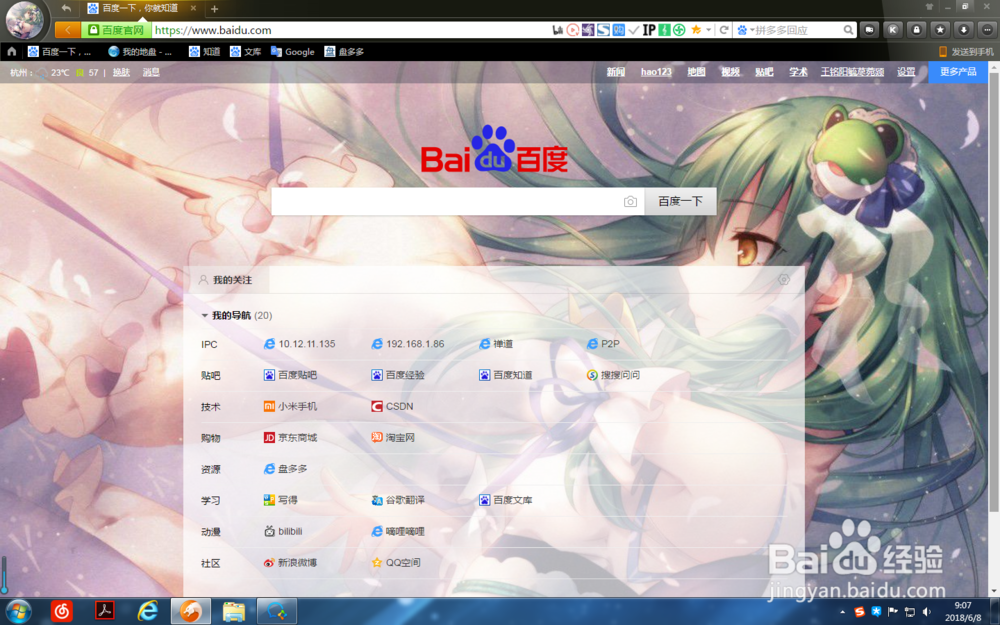
Task: Click the magnifier in browser search box
Action: 848,30
